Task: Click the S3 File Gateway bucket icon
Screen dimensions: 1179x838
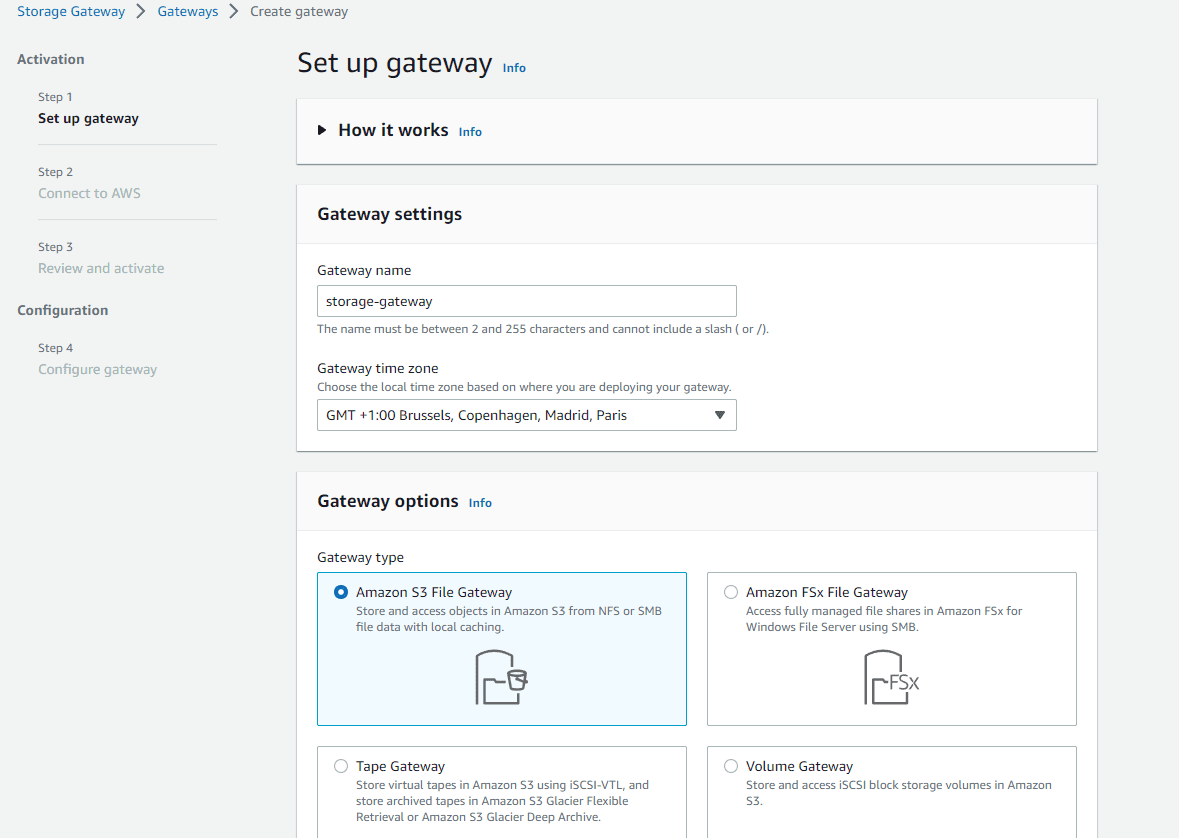Action: 501,677
